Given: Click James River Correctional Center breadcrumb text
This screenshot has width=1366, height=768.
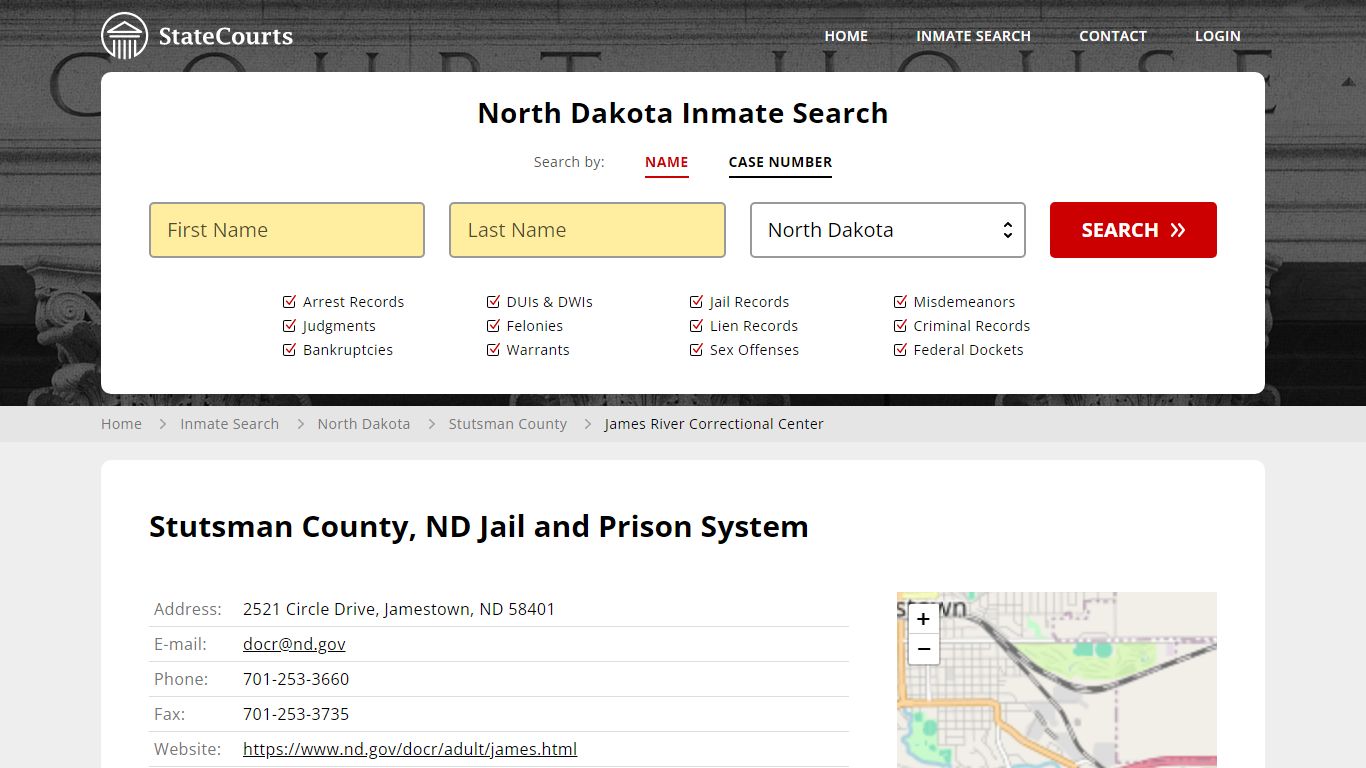Looking at the screenshot, I should point(714,424).
